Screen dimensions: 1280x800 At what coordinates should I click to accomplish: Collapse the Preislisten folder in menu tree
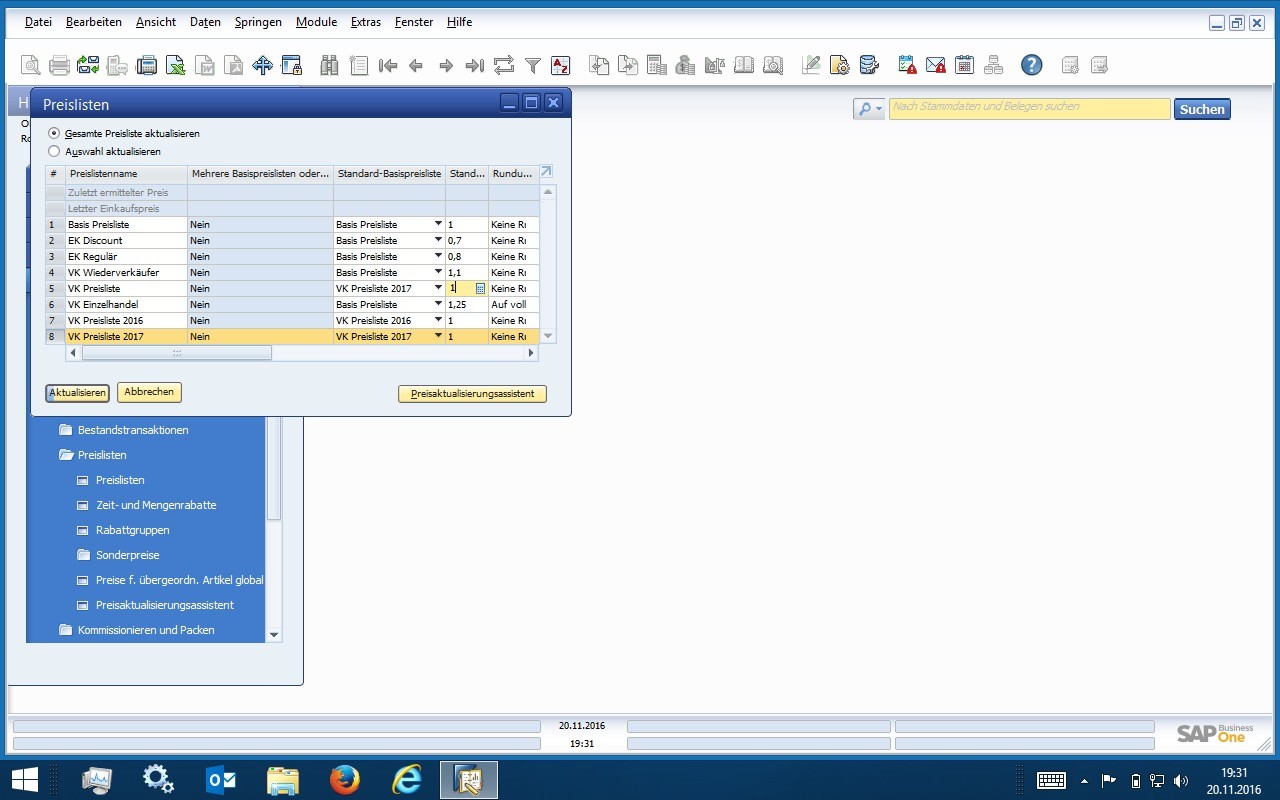pos(67,455)
